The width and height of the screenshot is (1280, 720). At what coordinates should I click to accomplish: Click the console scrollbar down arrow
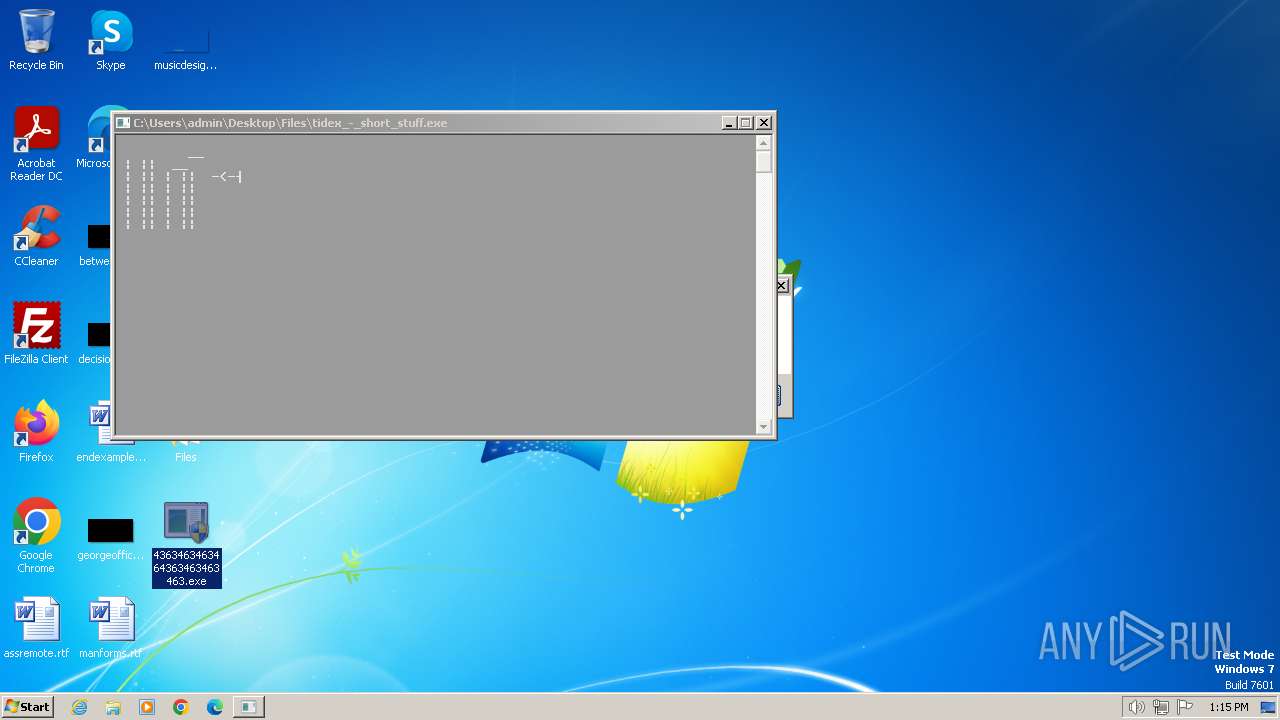coord(764,427)
